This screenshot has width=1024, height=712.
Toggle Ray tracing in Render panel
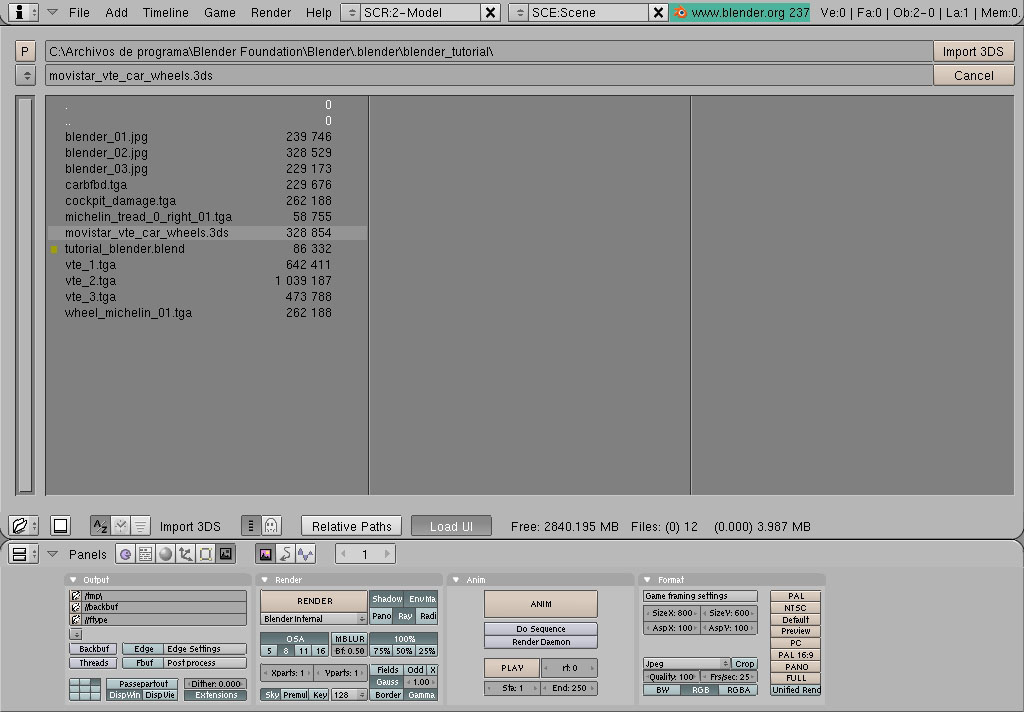tap(405, 617)
